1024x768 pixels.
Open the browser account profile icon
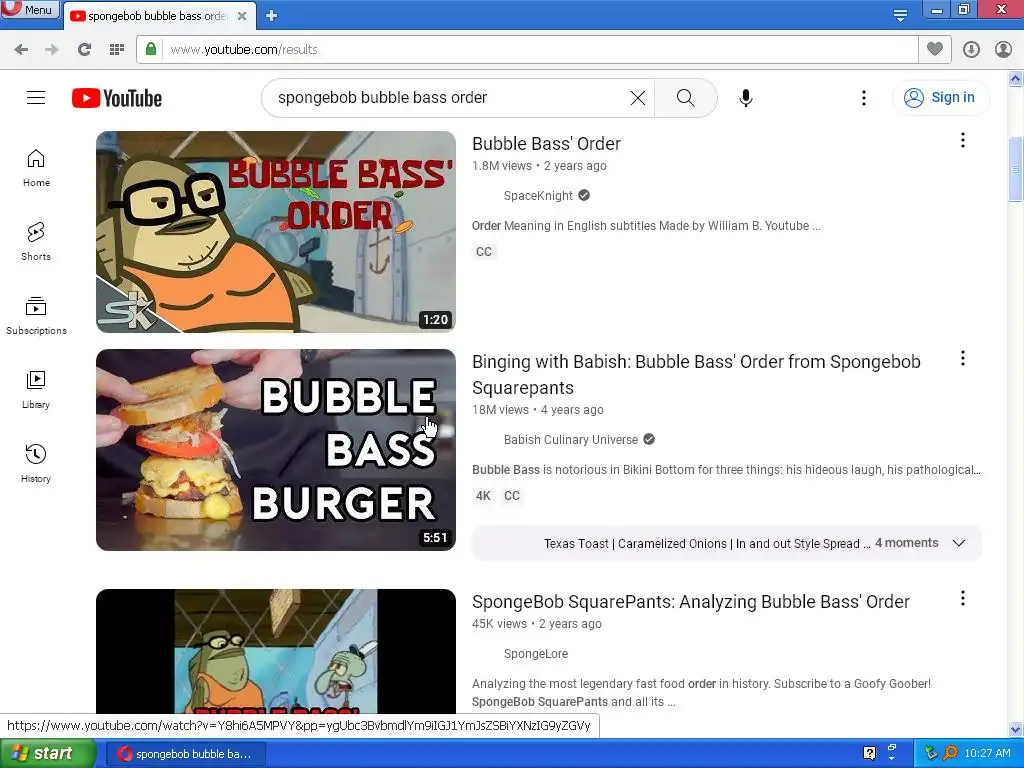[1003, 50]
